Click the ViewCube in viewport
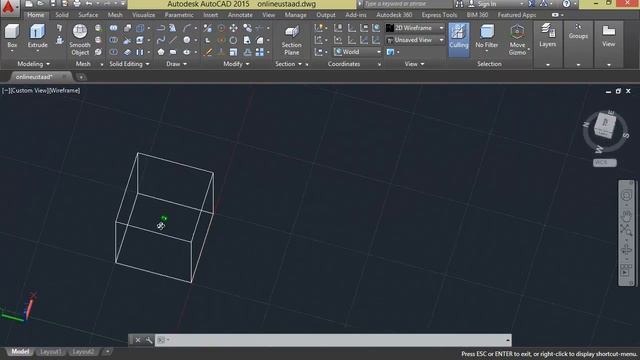The height and width of the screenshot is (360, 640). [x=605, y=125]
